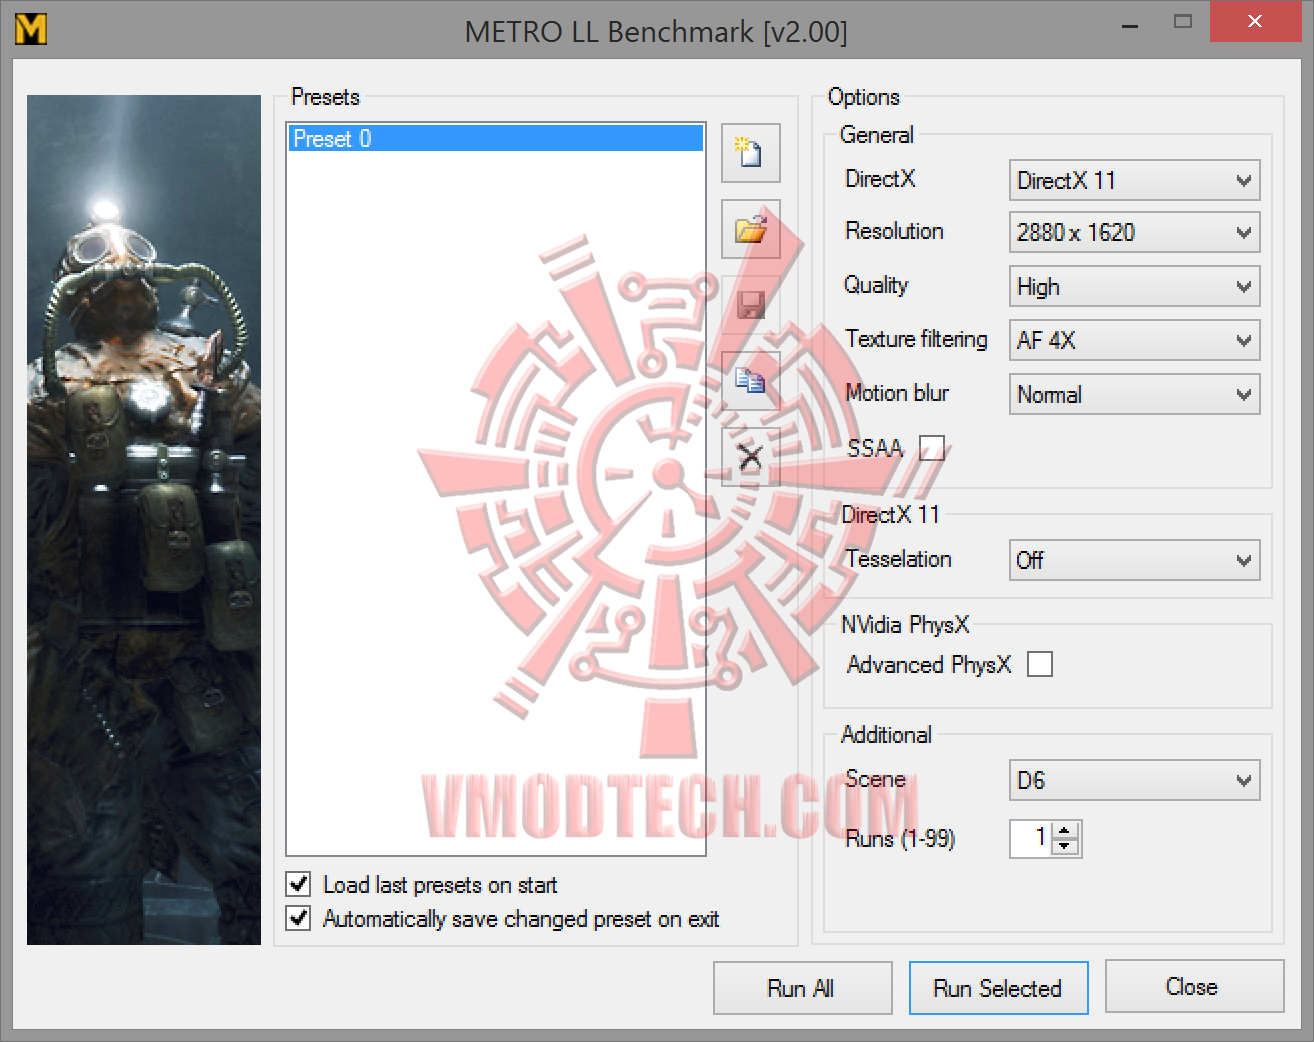This screenshot has height=1042, width=1314.
Task: Delete the selected preset
Action: pyautogui.click(x=750, y=456)
